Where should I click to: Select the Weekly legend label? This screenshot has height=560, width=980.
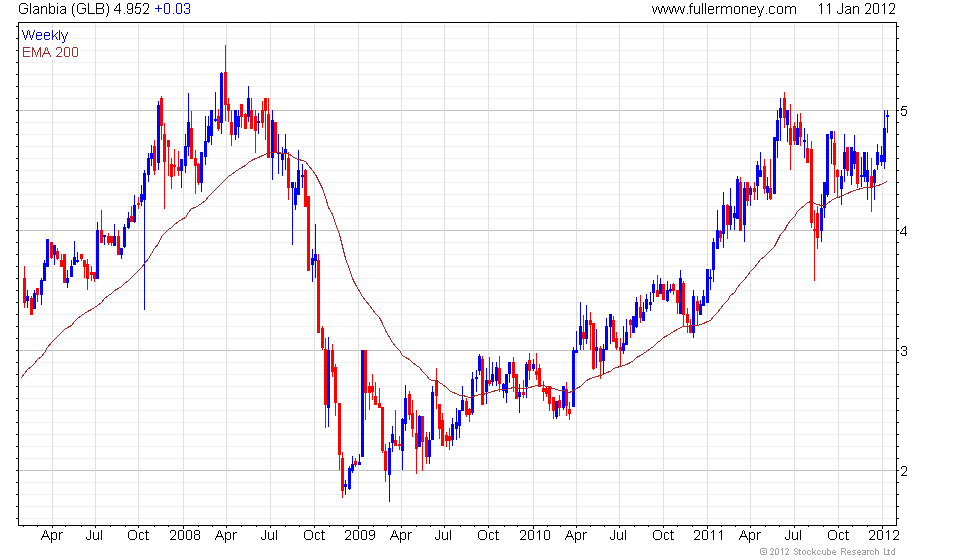point(45,36)
